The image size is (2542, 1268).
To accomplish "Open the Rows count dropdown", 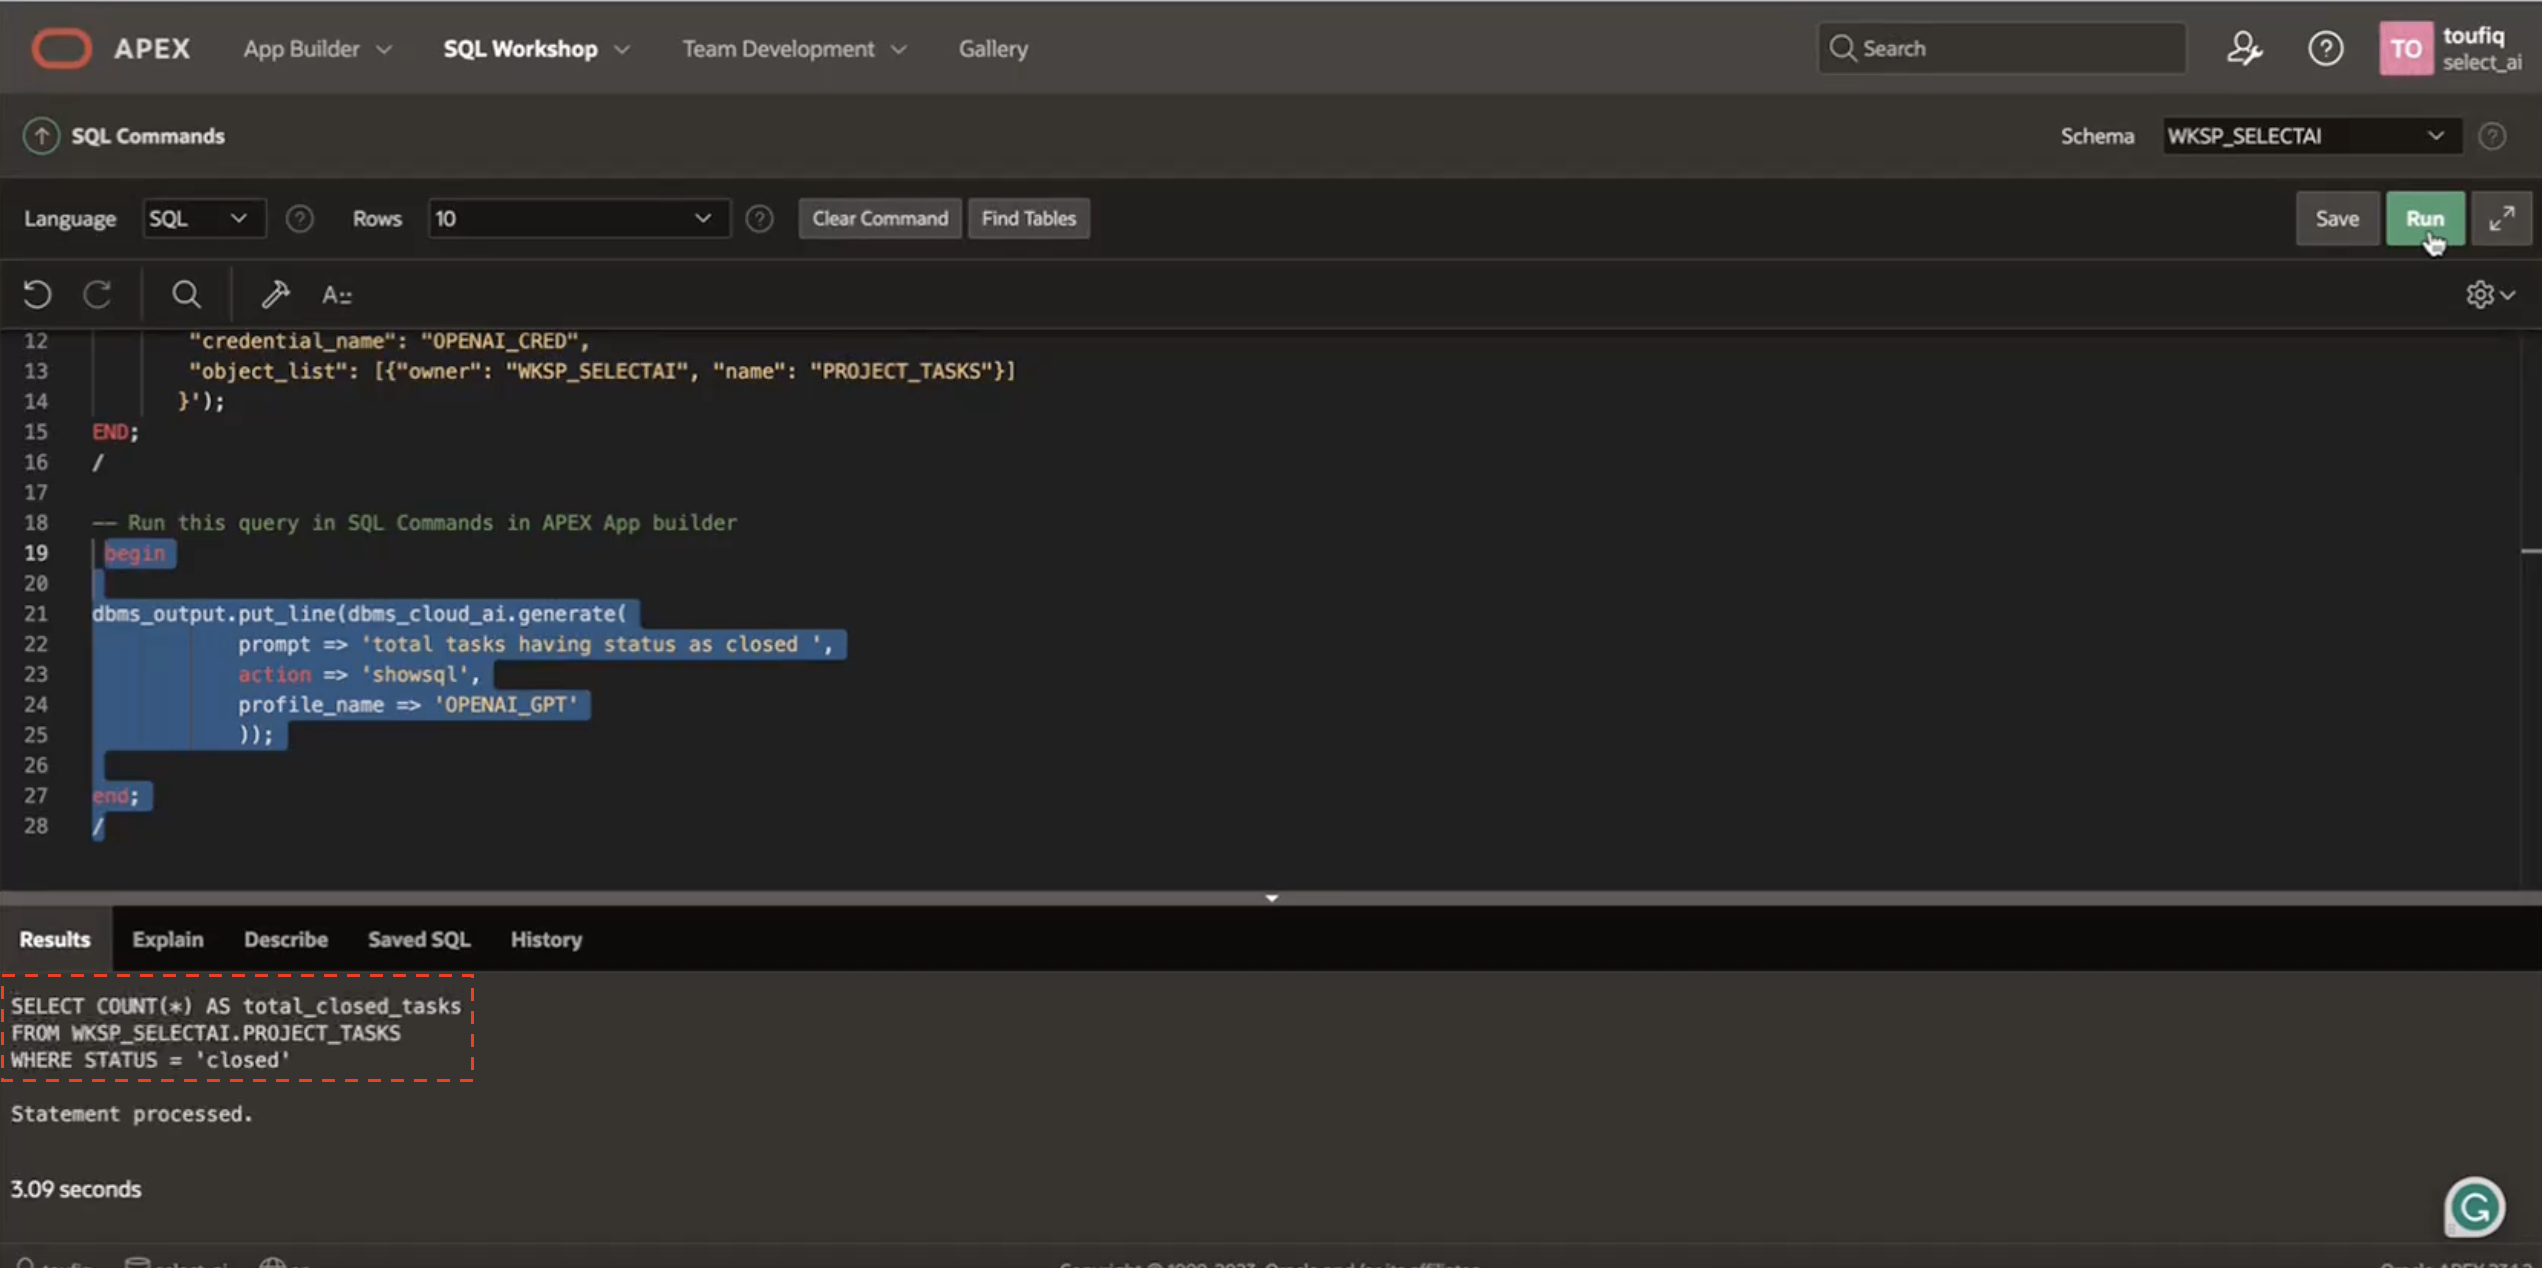I will [x=577, y=218].
